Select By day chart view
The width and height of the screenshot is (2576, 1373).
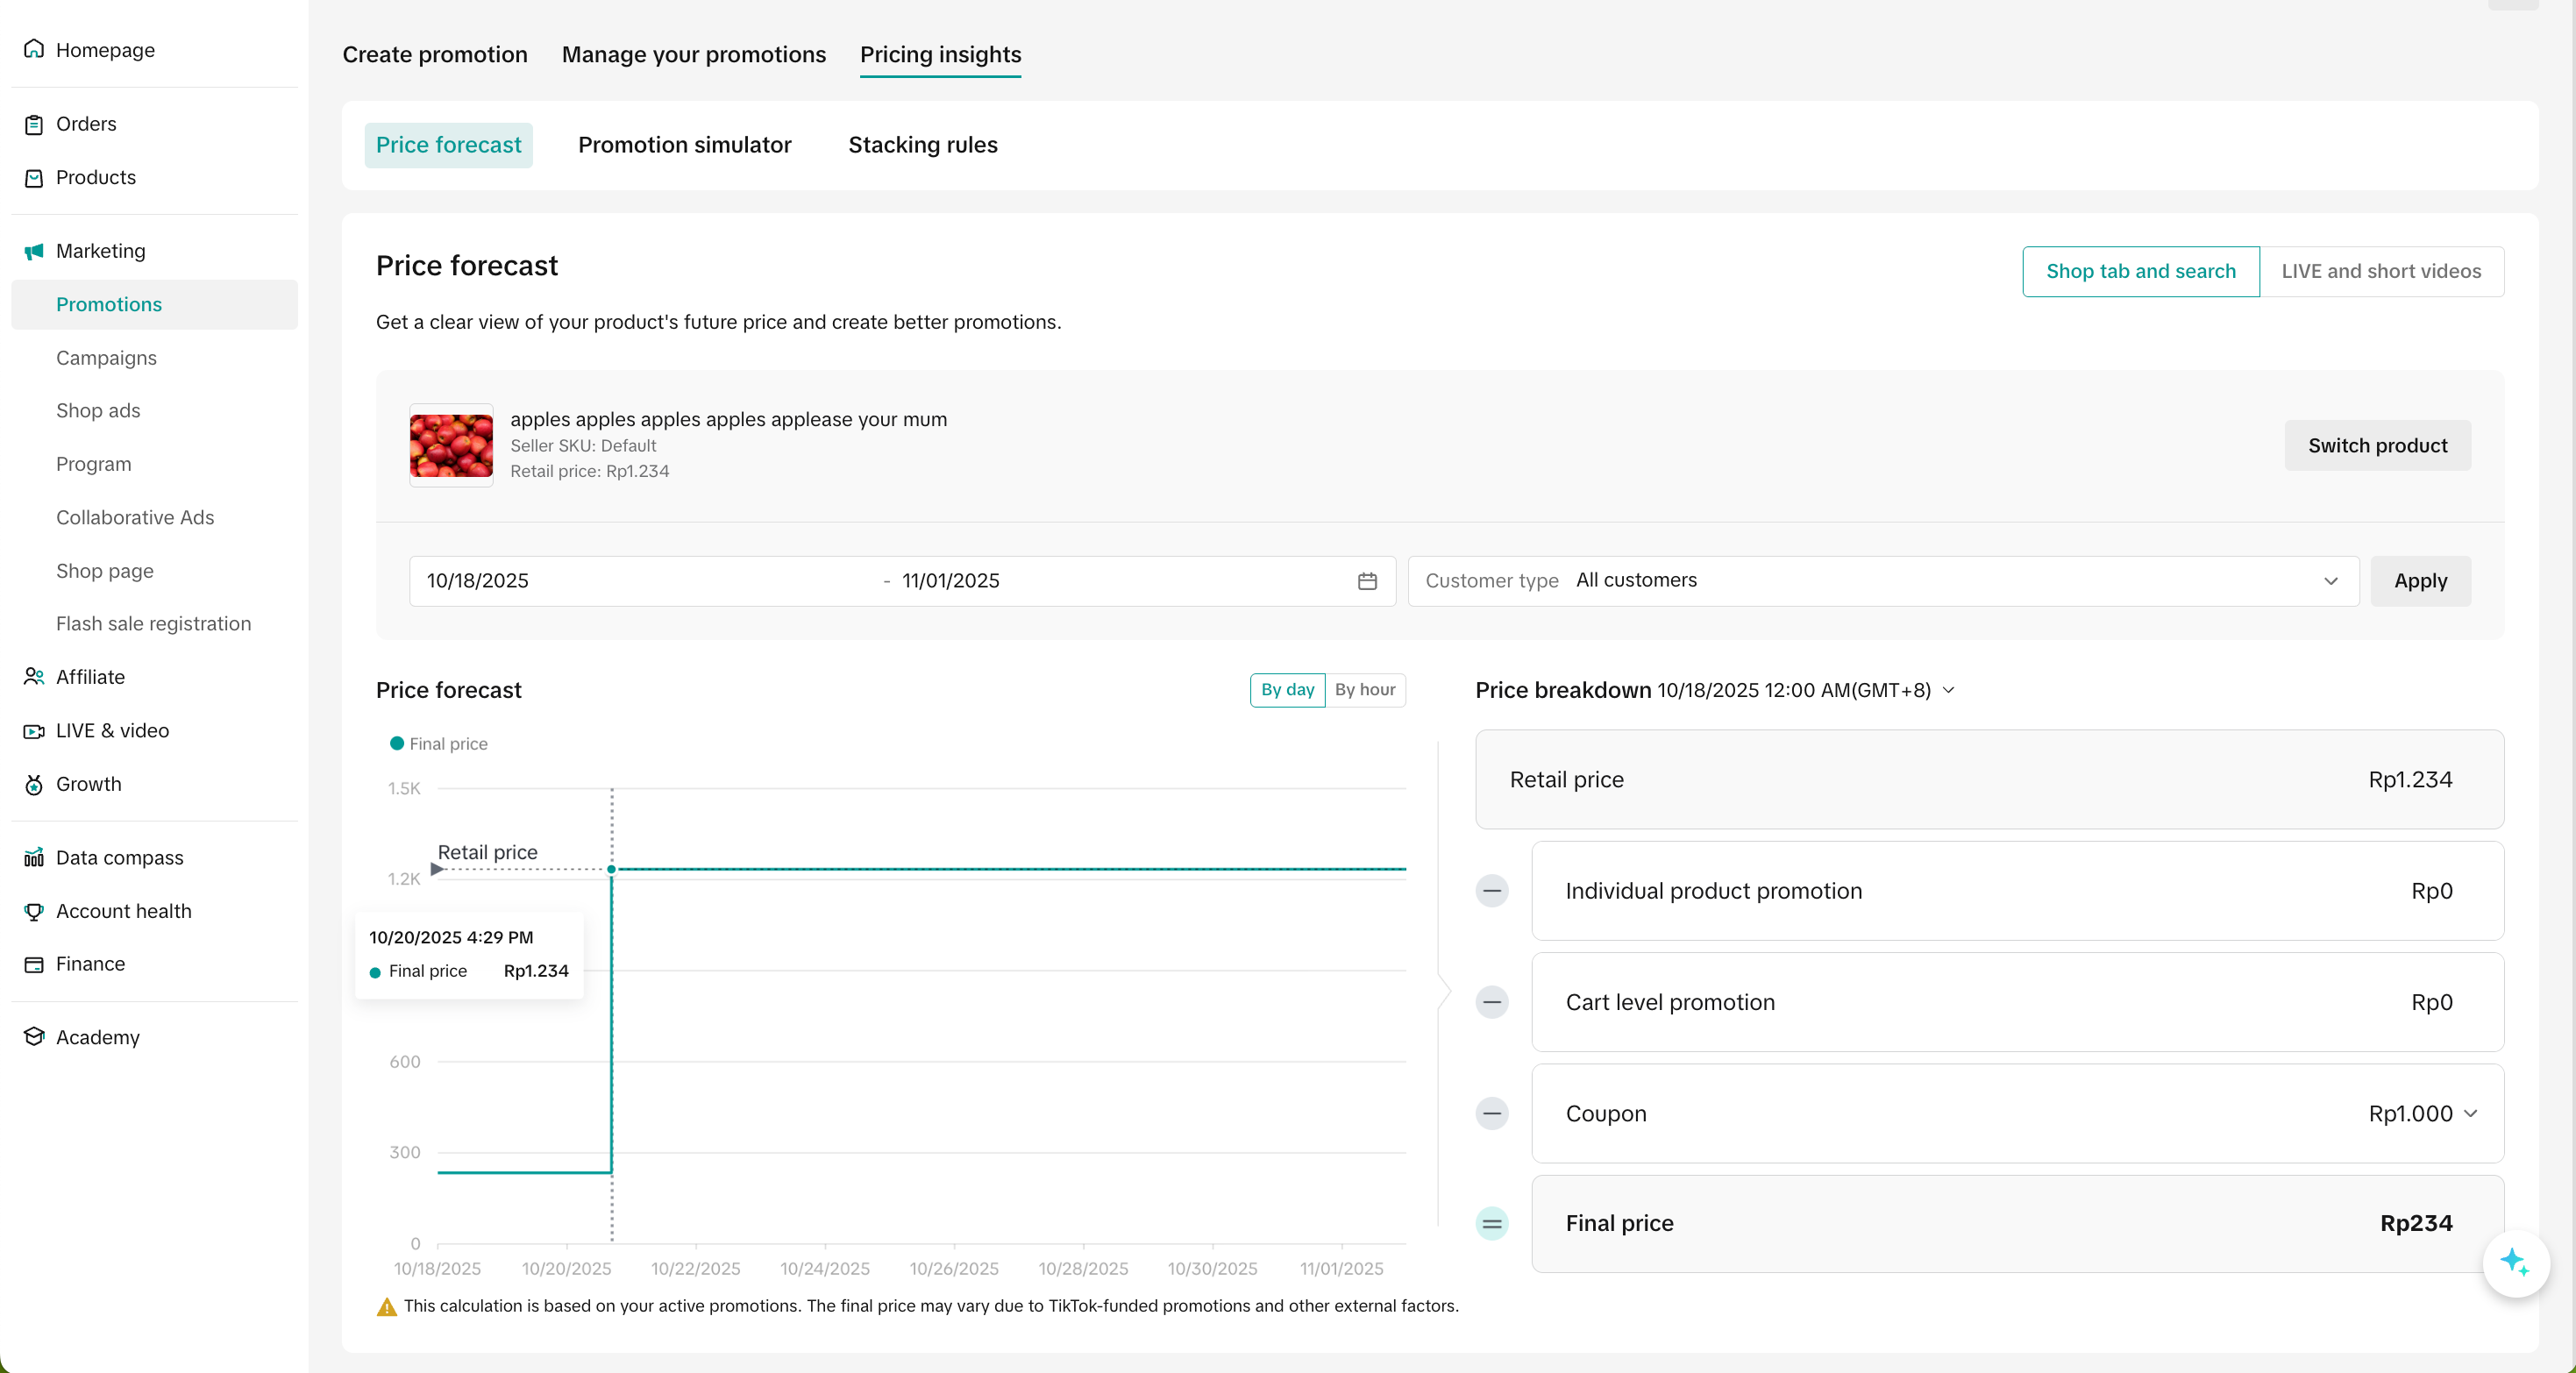click(1287, 690)
